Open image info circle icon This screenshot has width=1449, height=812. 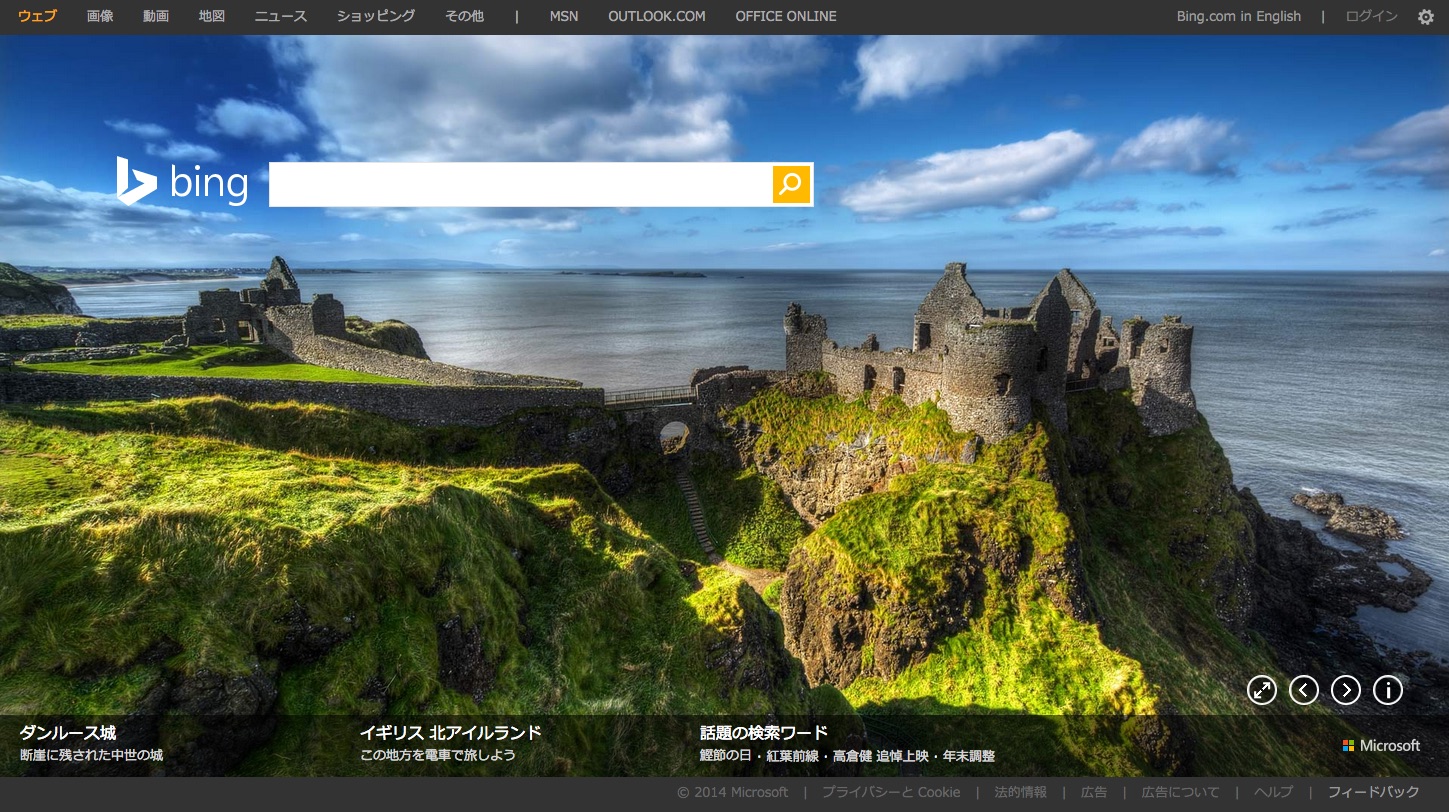click(1388, 690)
